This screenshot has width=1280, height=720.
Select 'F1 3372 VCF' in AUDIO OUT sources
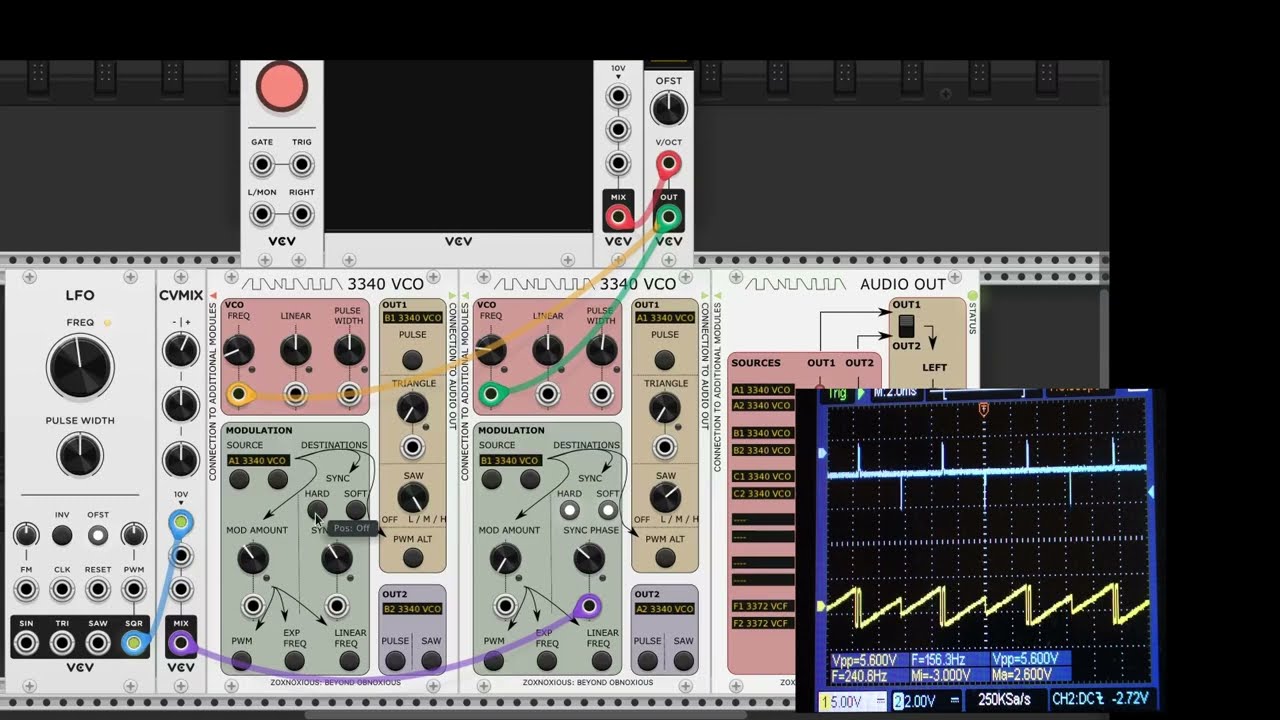pos(762,606)
